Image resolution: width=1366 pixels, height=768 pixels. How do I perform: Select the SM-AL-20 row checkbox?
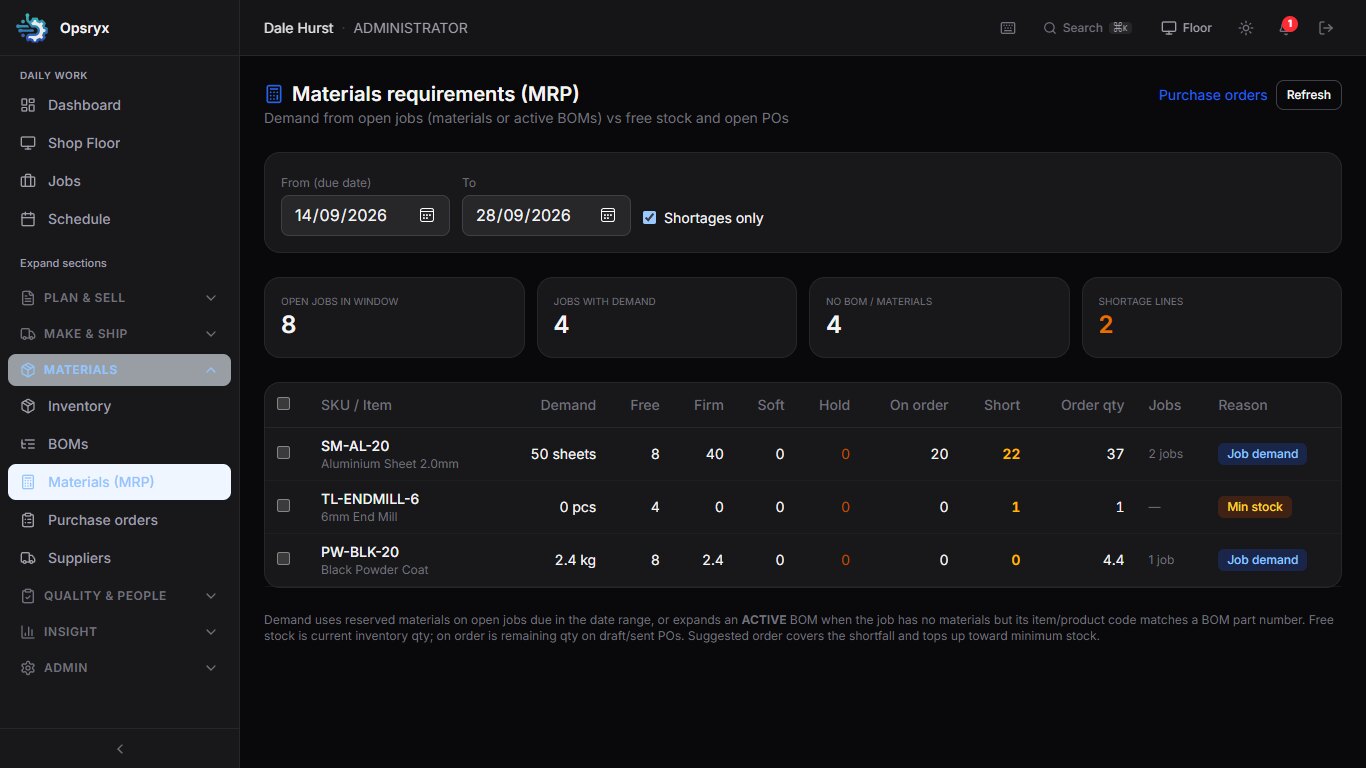pyautogui.click(x=283, y=453)
